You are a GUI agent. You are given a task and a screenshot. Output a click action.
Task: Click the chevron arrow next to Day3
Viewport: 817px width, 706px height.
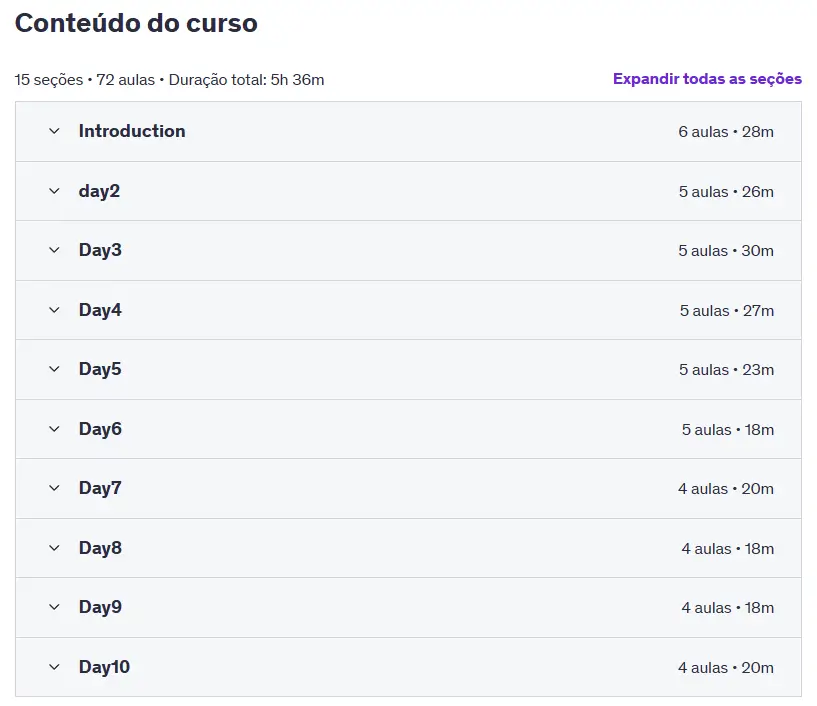pyautogui.click(x=54, y=250)
